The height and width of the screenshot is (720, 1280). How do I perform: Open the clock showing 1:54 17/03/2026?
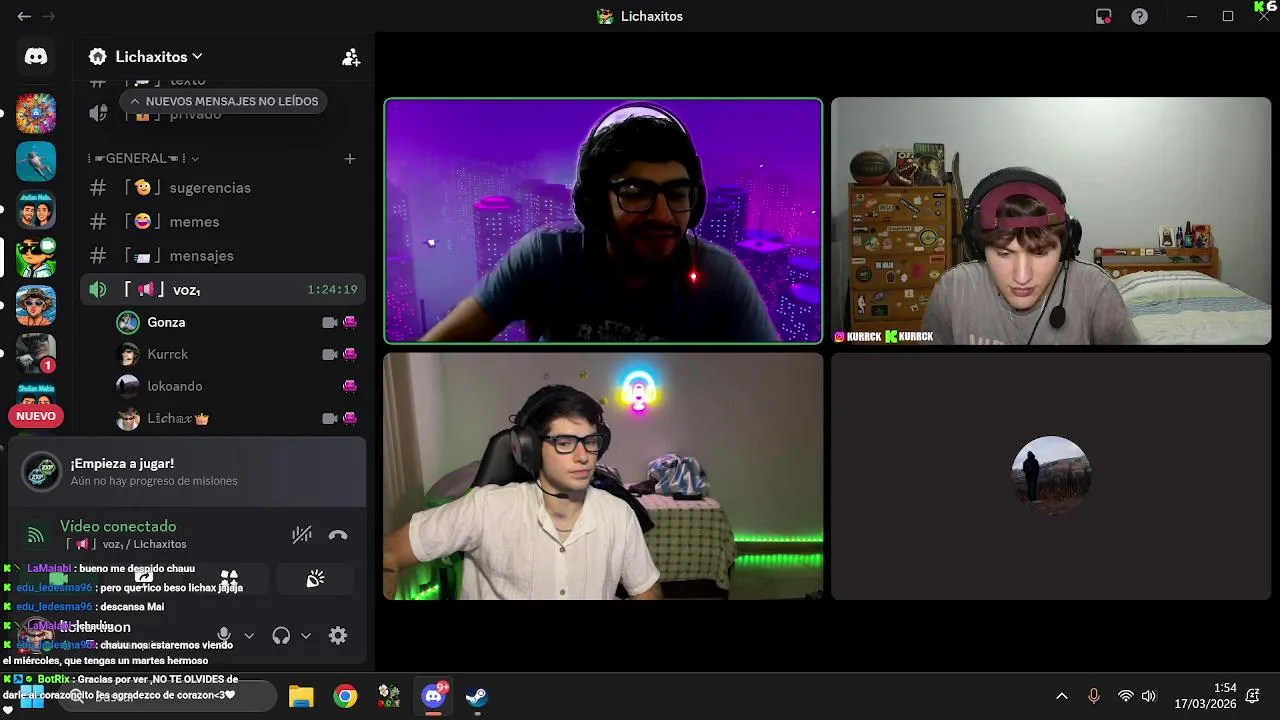pyautogui.click(x=1205, y=696)
